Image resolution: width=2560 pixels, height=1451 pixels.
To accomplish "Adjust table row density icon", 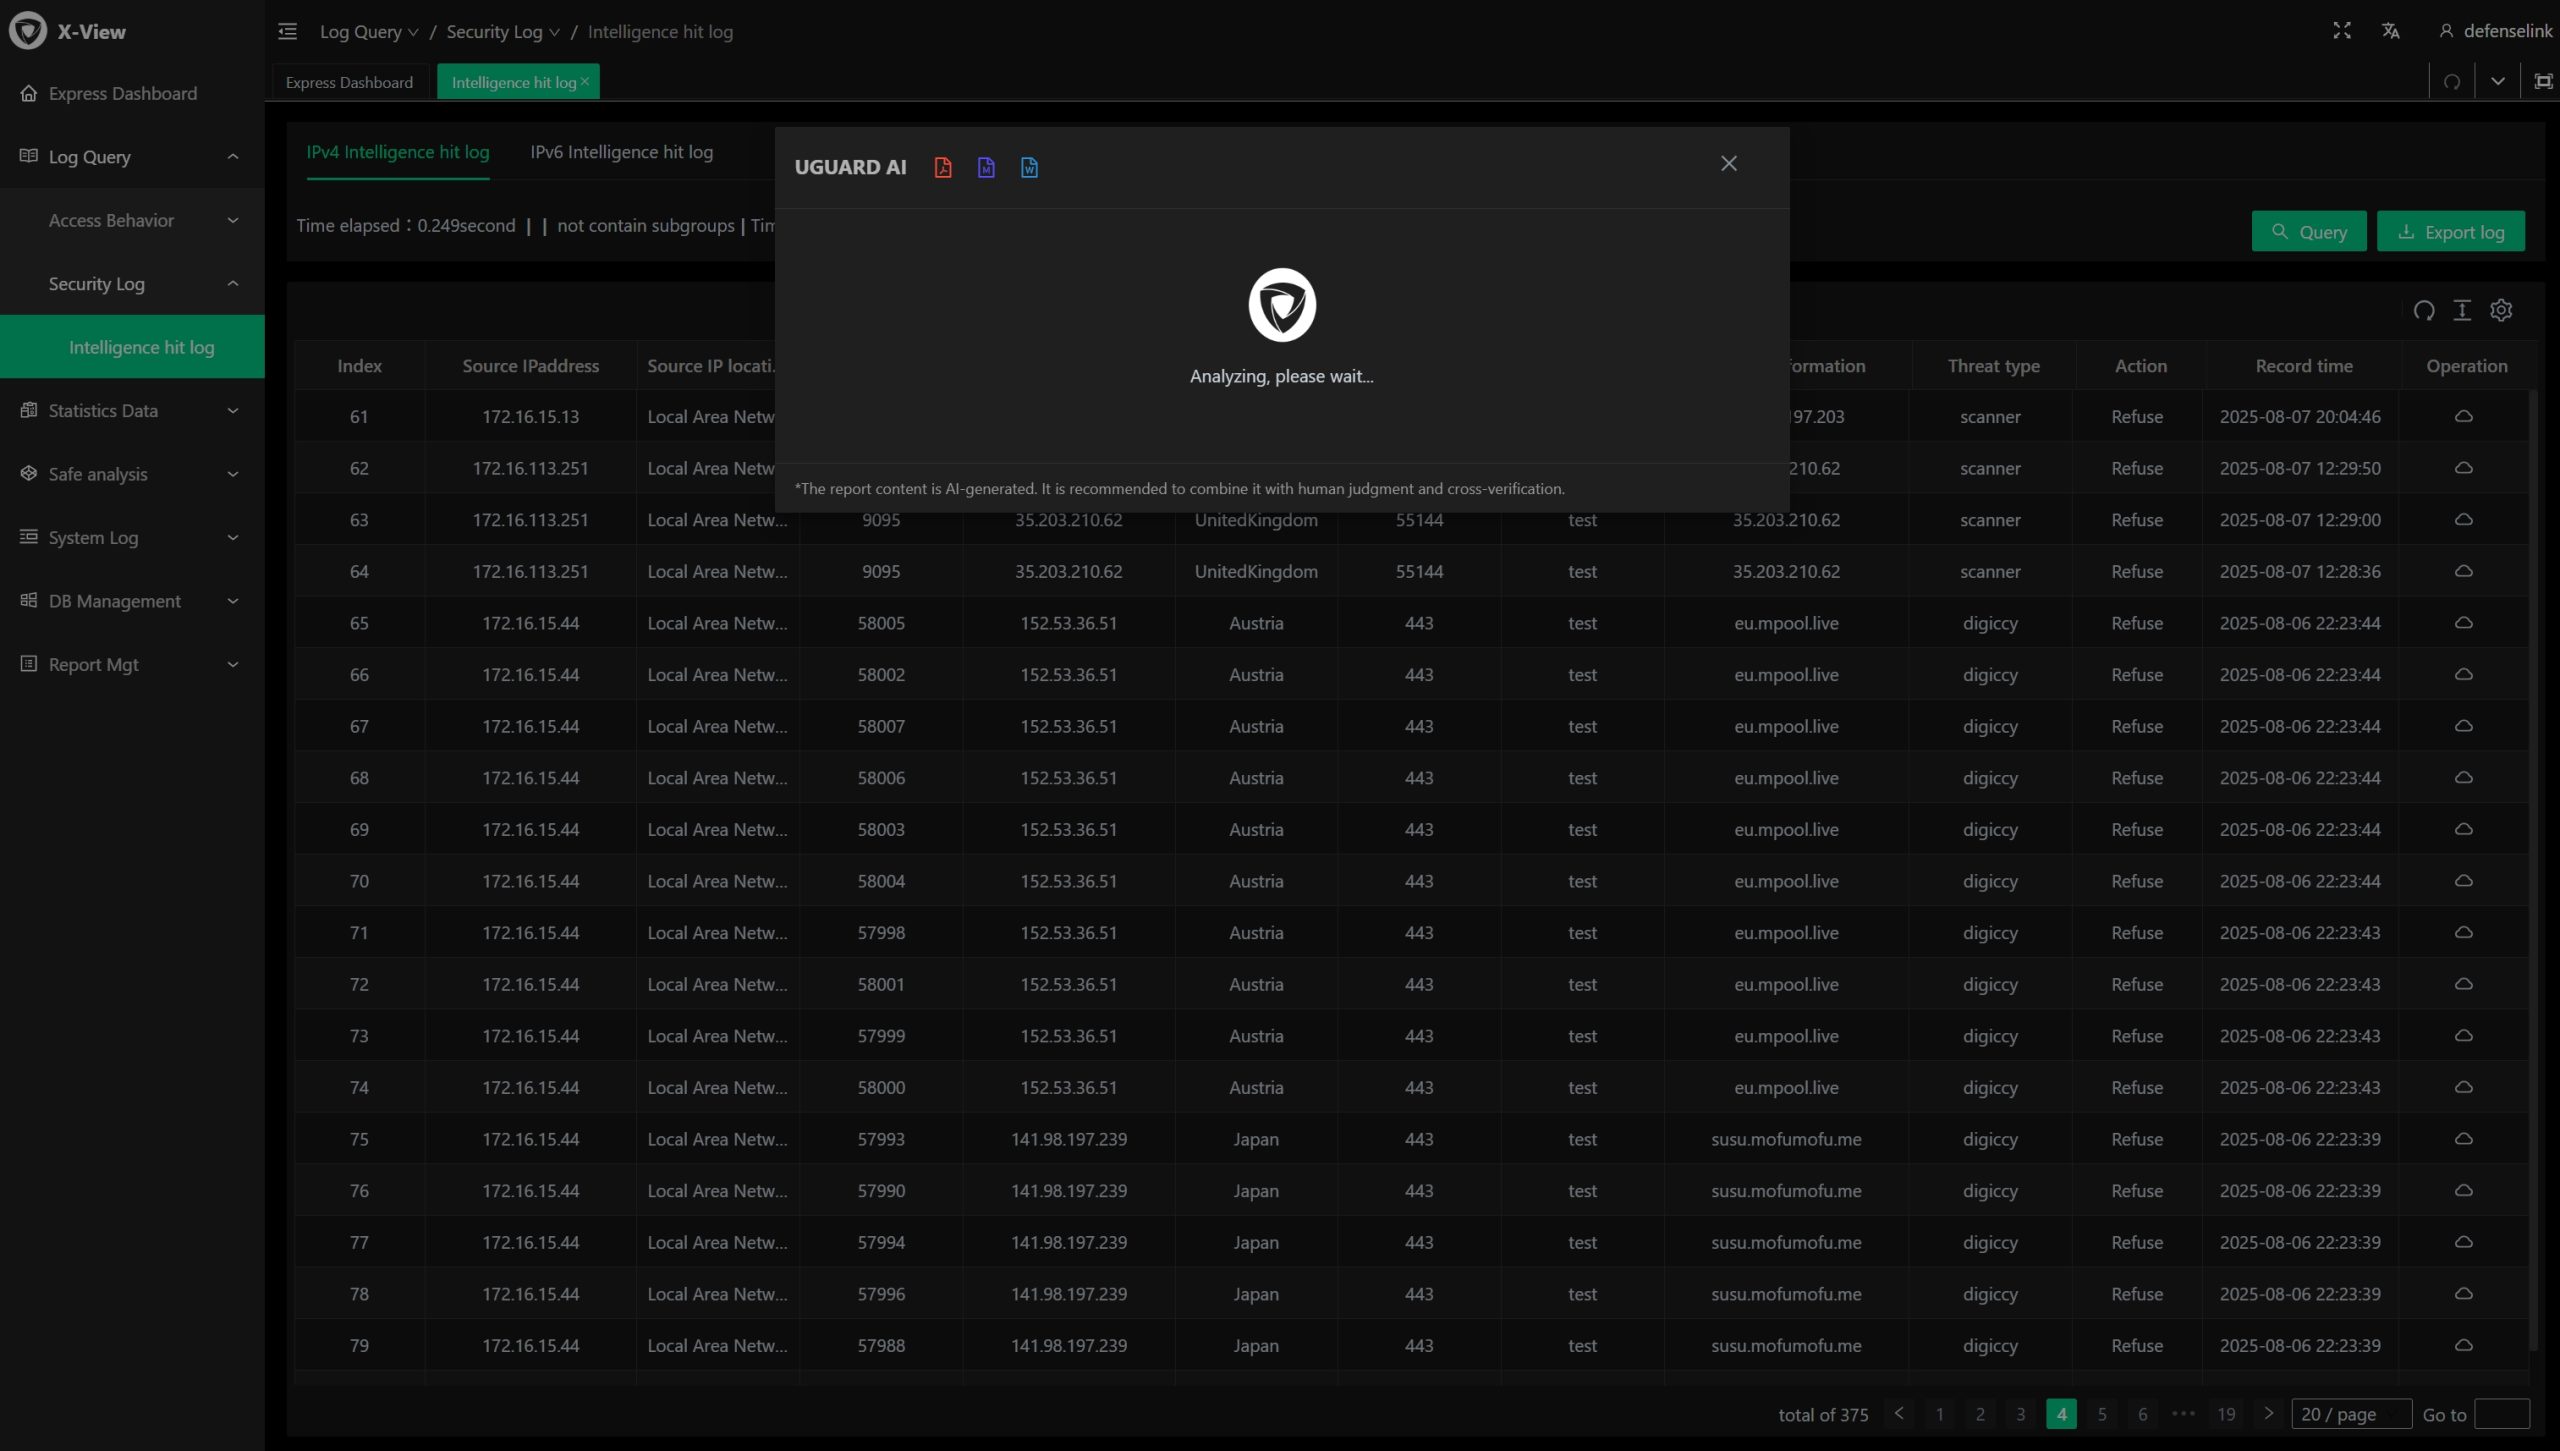I will point(2462,311).
